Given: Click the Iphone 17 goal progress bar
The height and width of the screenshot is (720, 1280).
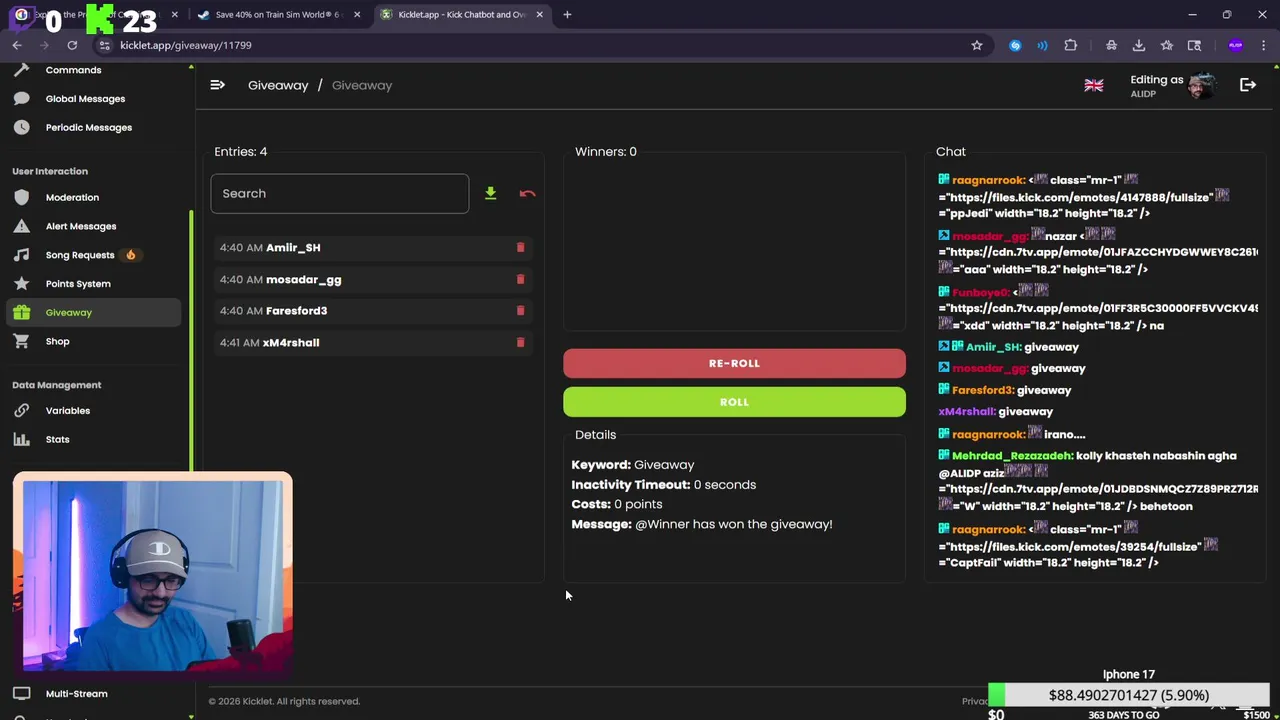Looking at the screenshot, I should pyautogui.click(x=1129, y=695).
